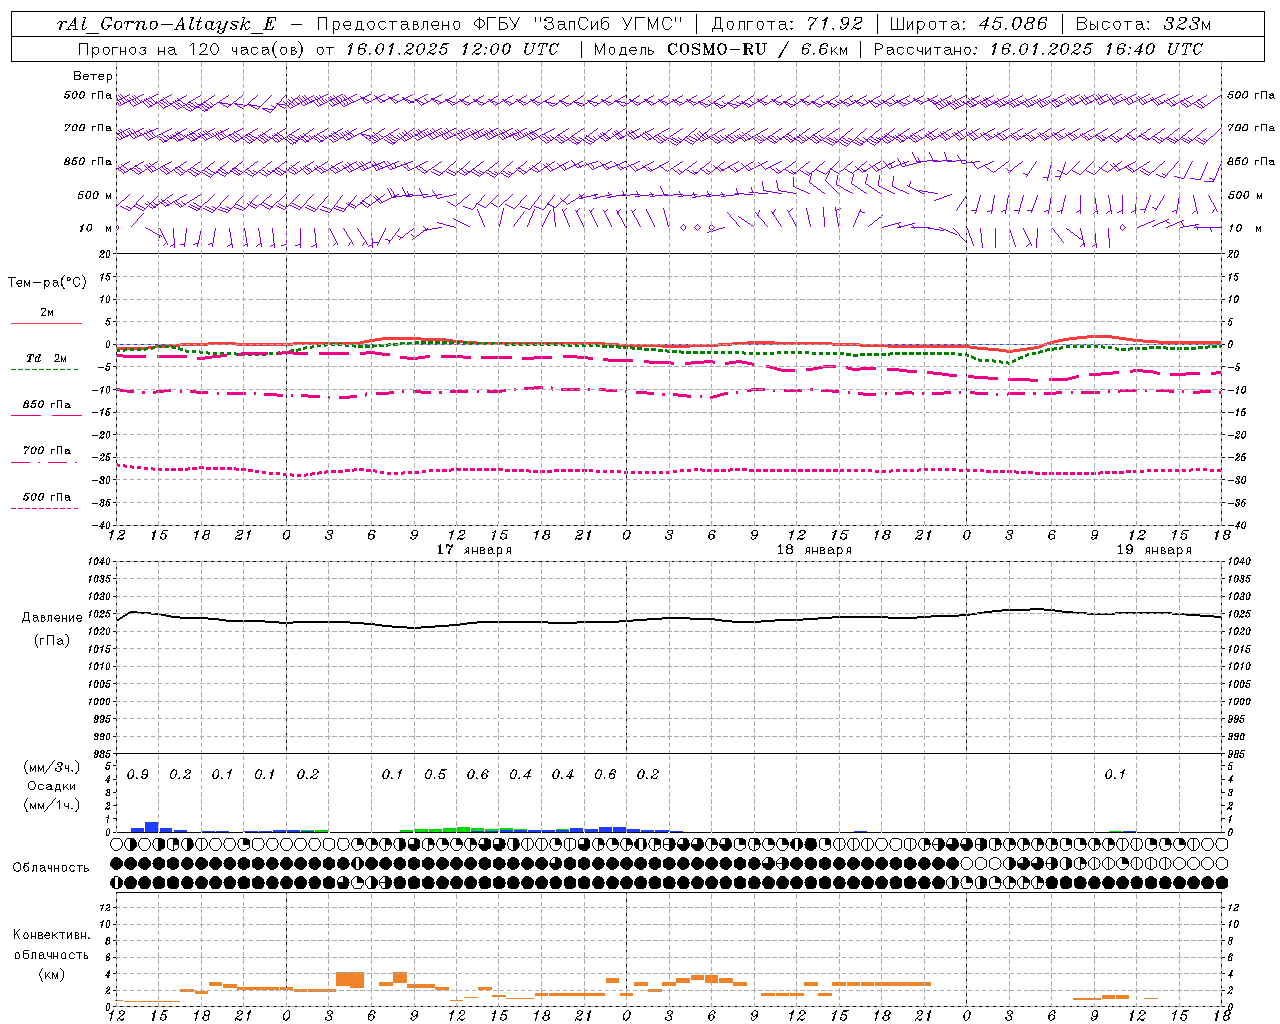Click the 10 м wind level label on left
The height and width of the screenshot is (1024, 1280).
tap(96, 228)
